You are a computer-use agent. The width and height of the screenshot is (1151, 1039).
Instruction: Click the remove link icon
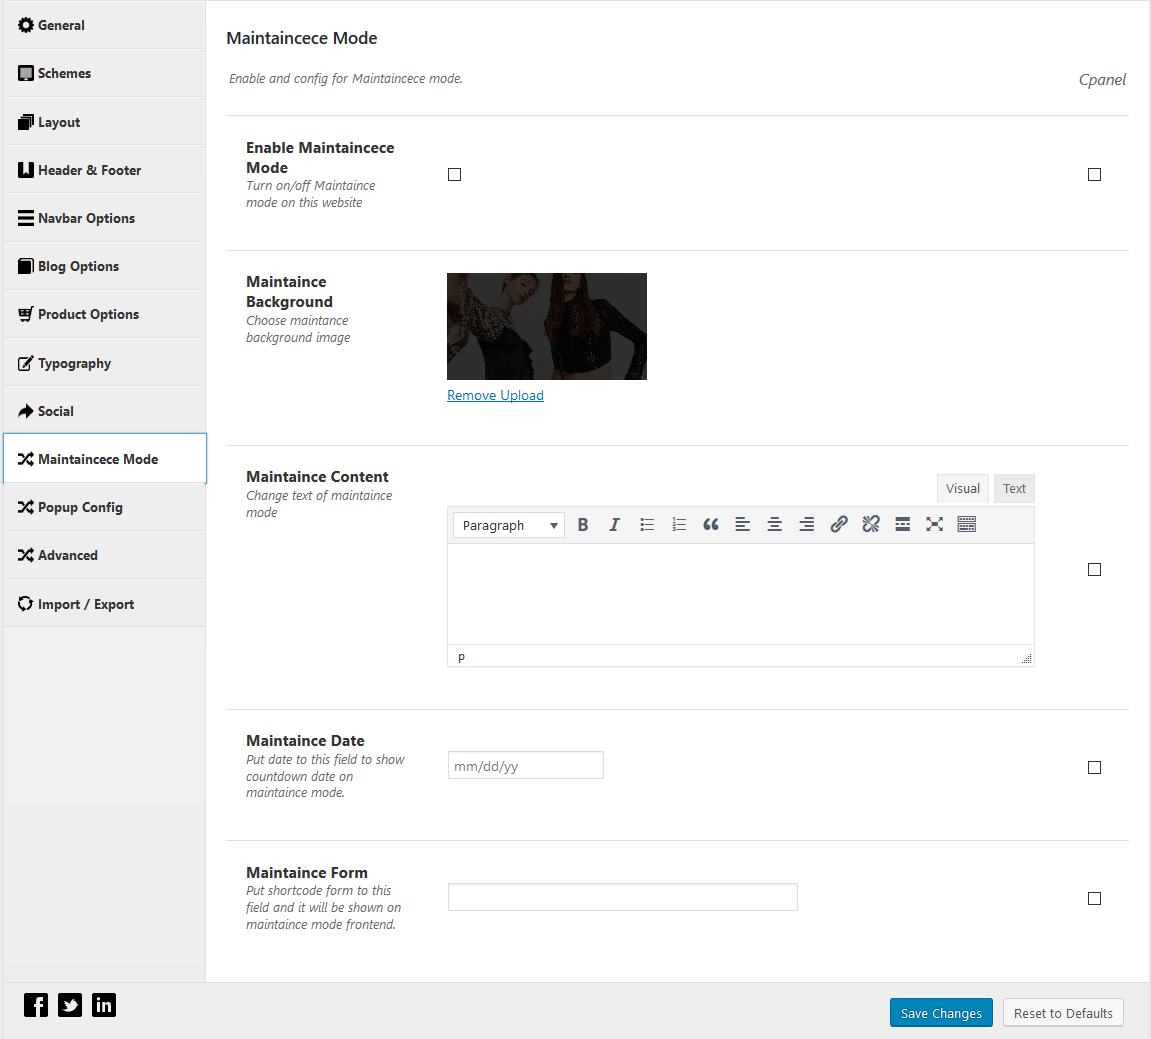871,524
